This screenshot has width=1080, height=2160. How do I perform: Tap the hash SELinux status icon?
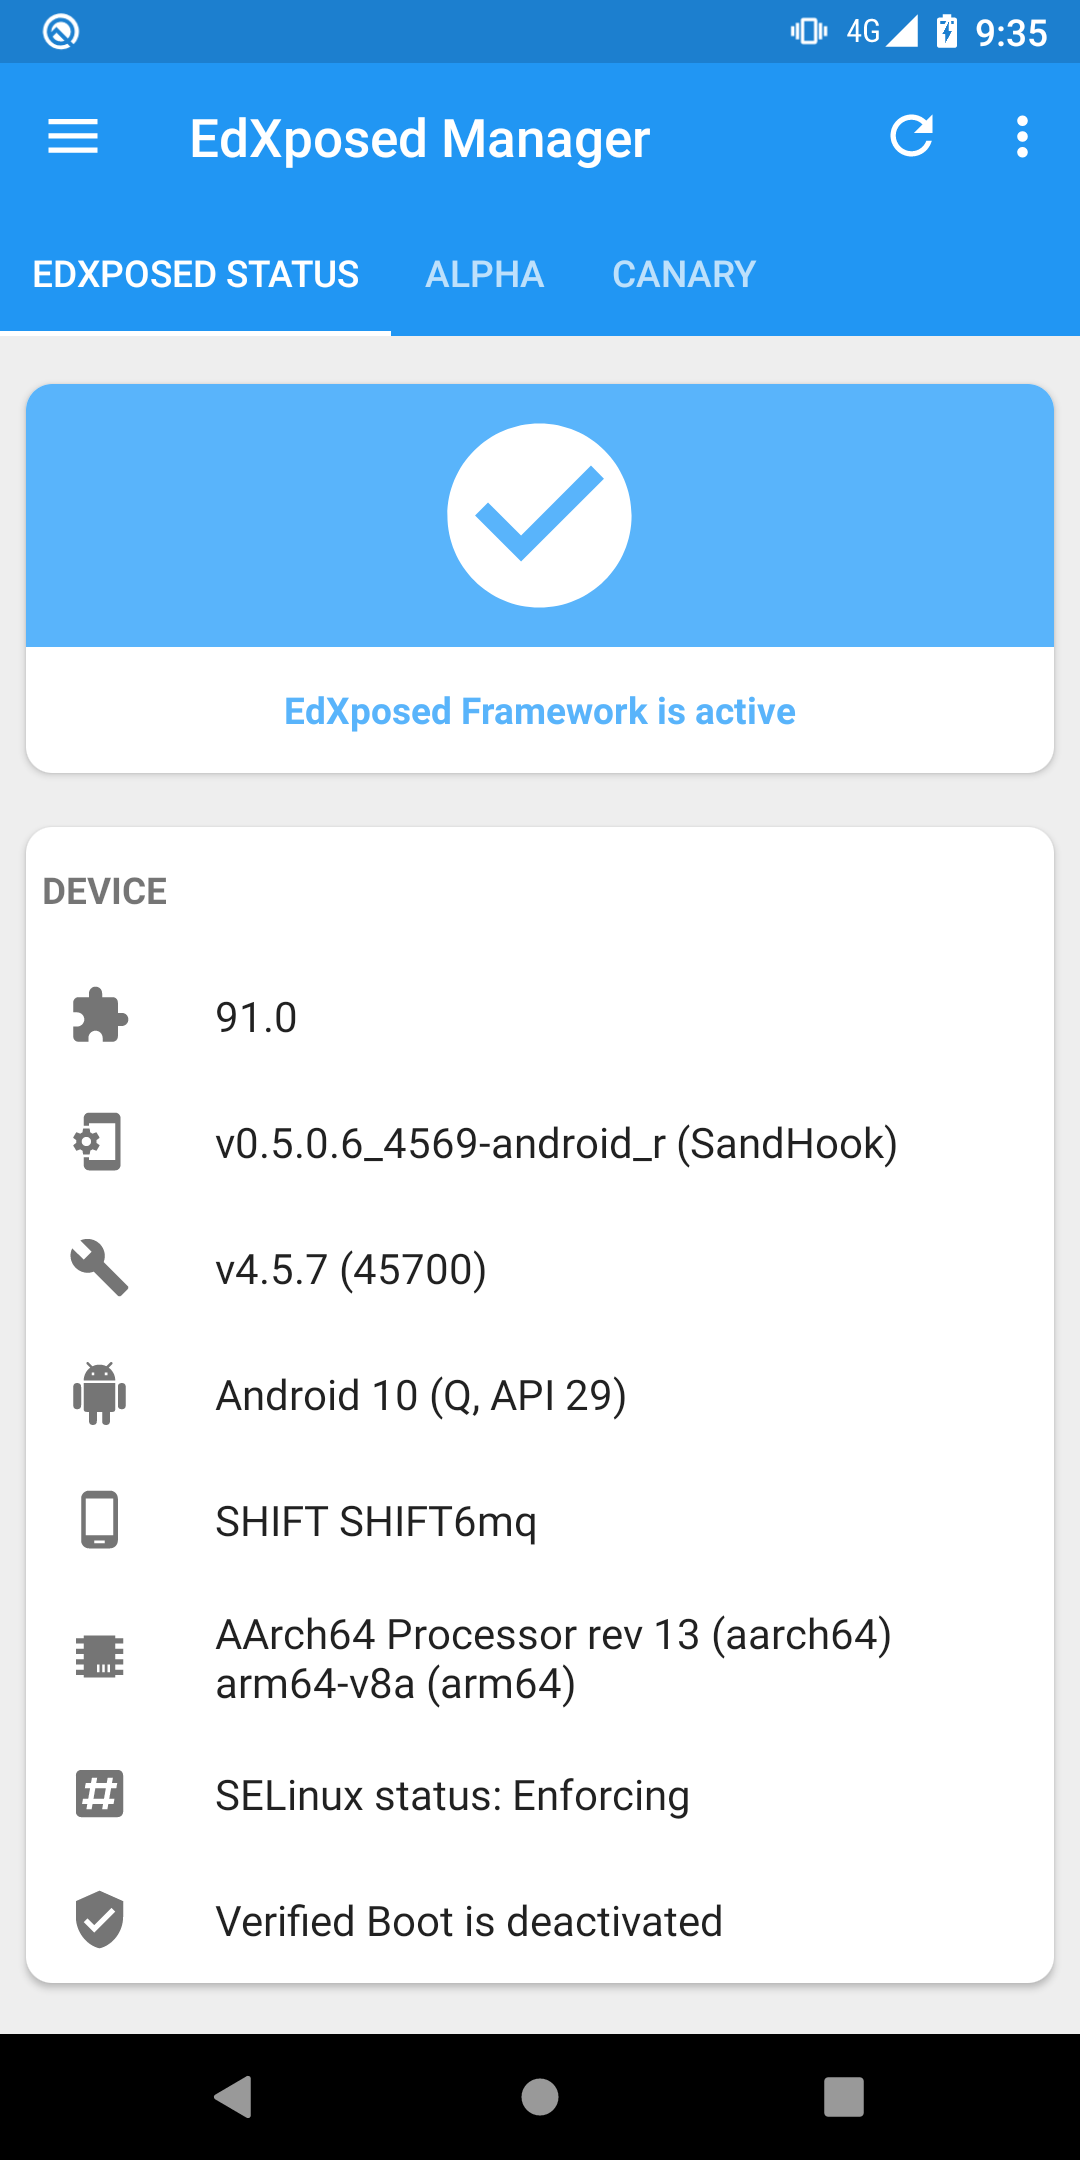[100, 1794]
